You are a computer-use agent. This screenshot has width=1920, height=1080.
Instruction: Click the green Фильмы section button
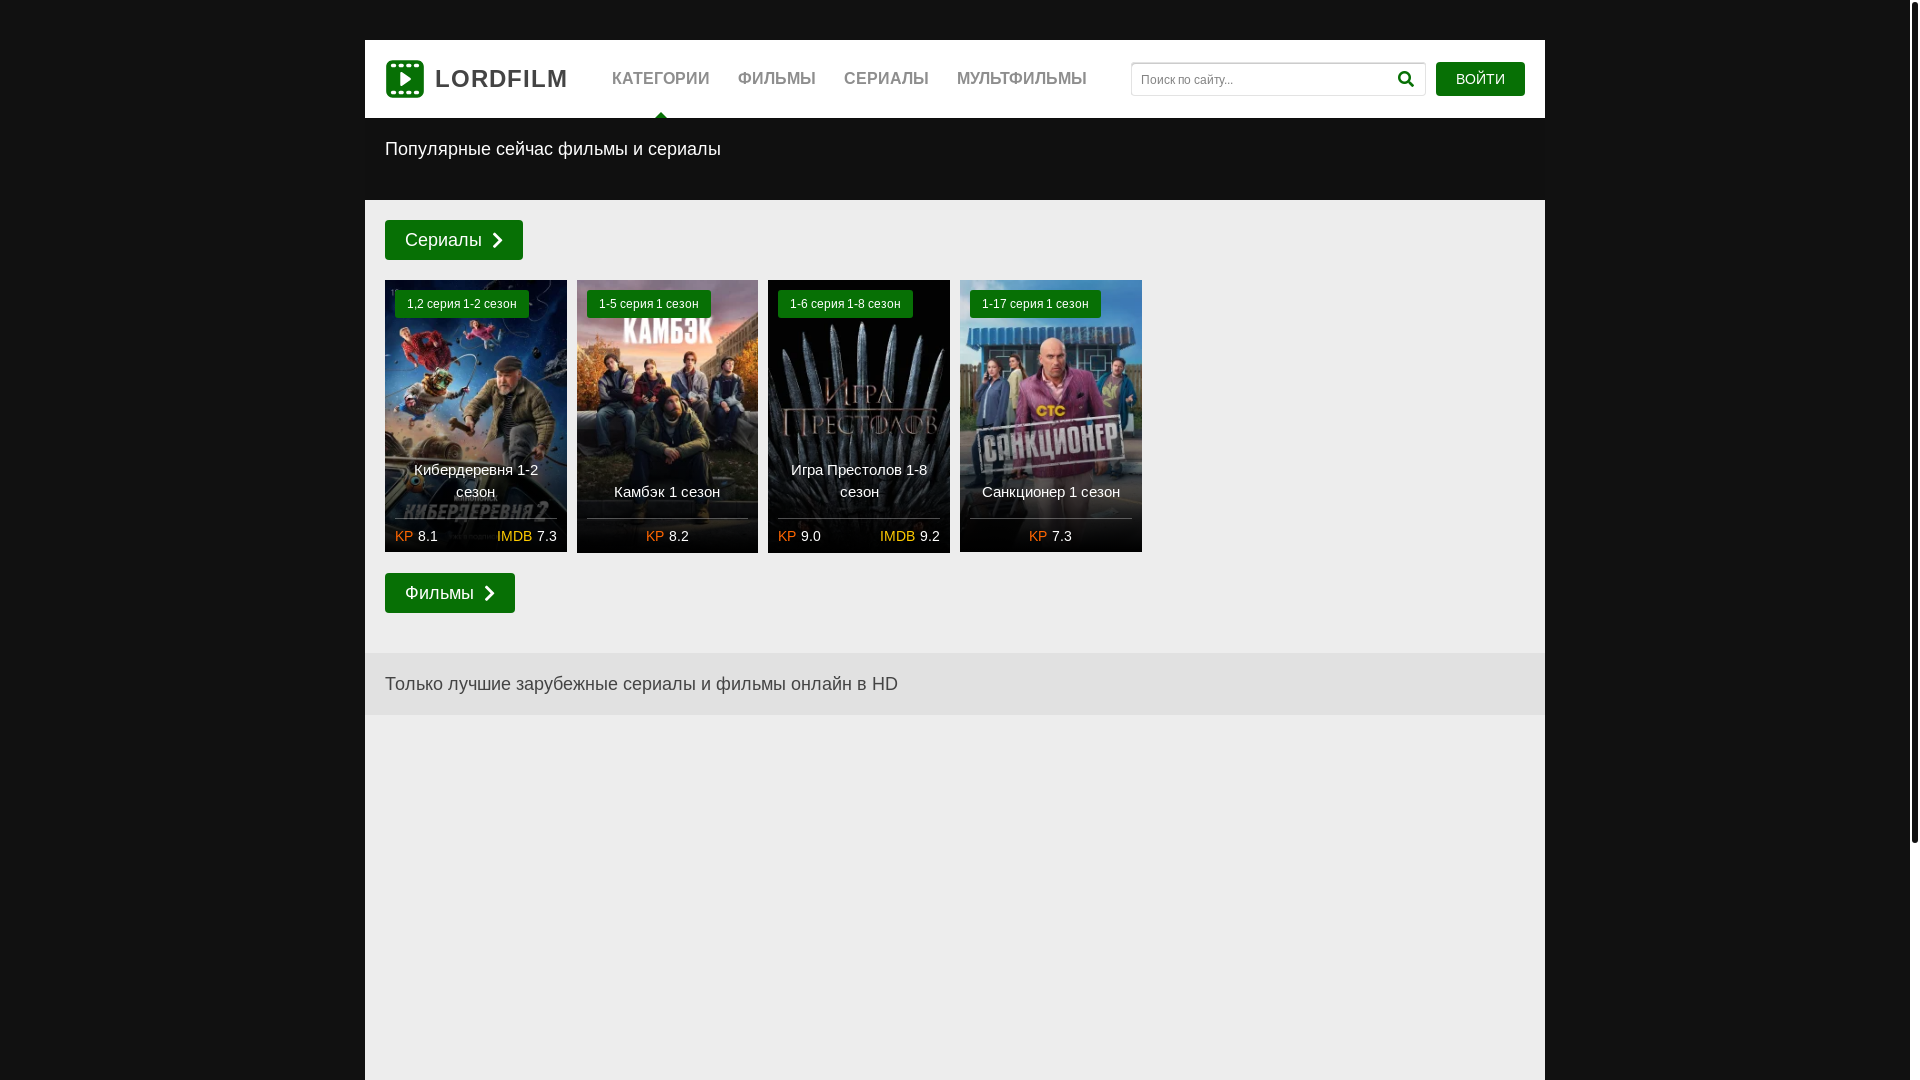(x=450, y=593)
